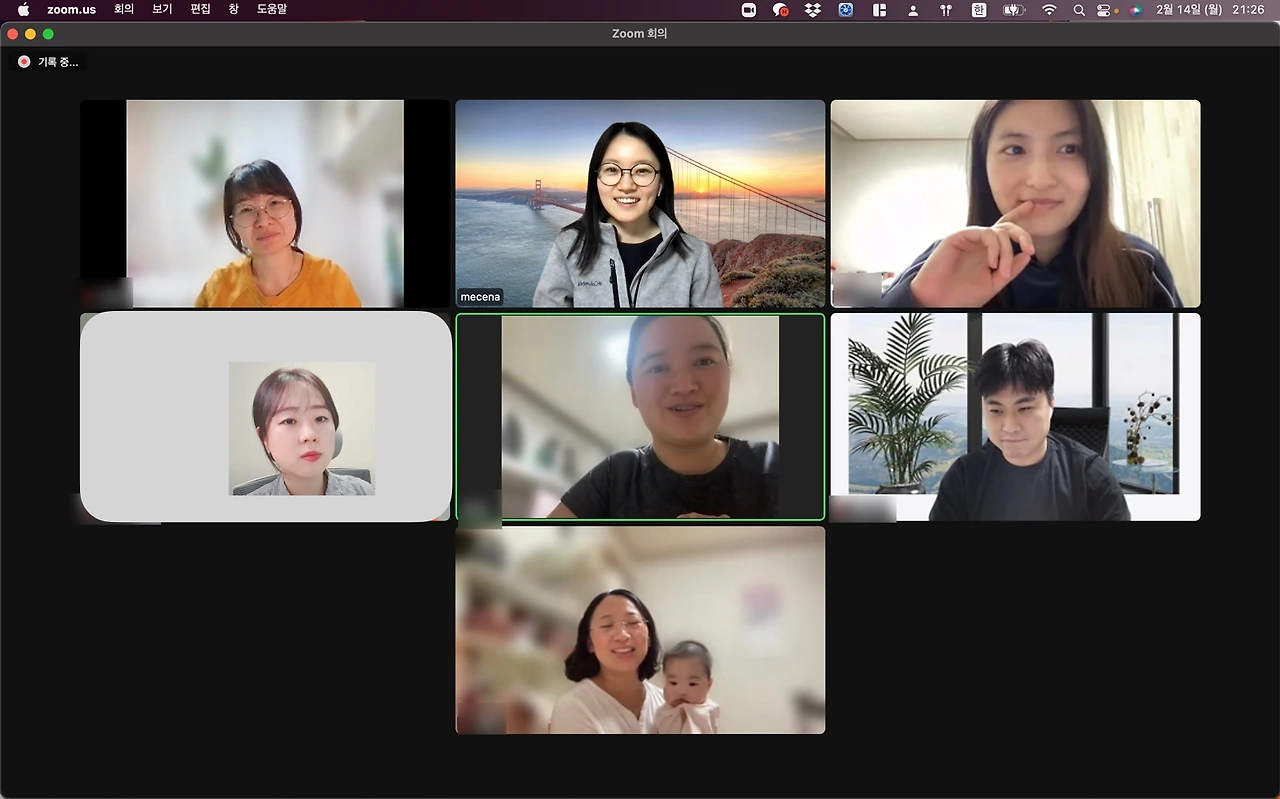Open Spotlight search magnifier icon
1280x799 pixels.
tap(1079, 10)
